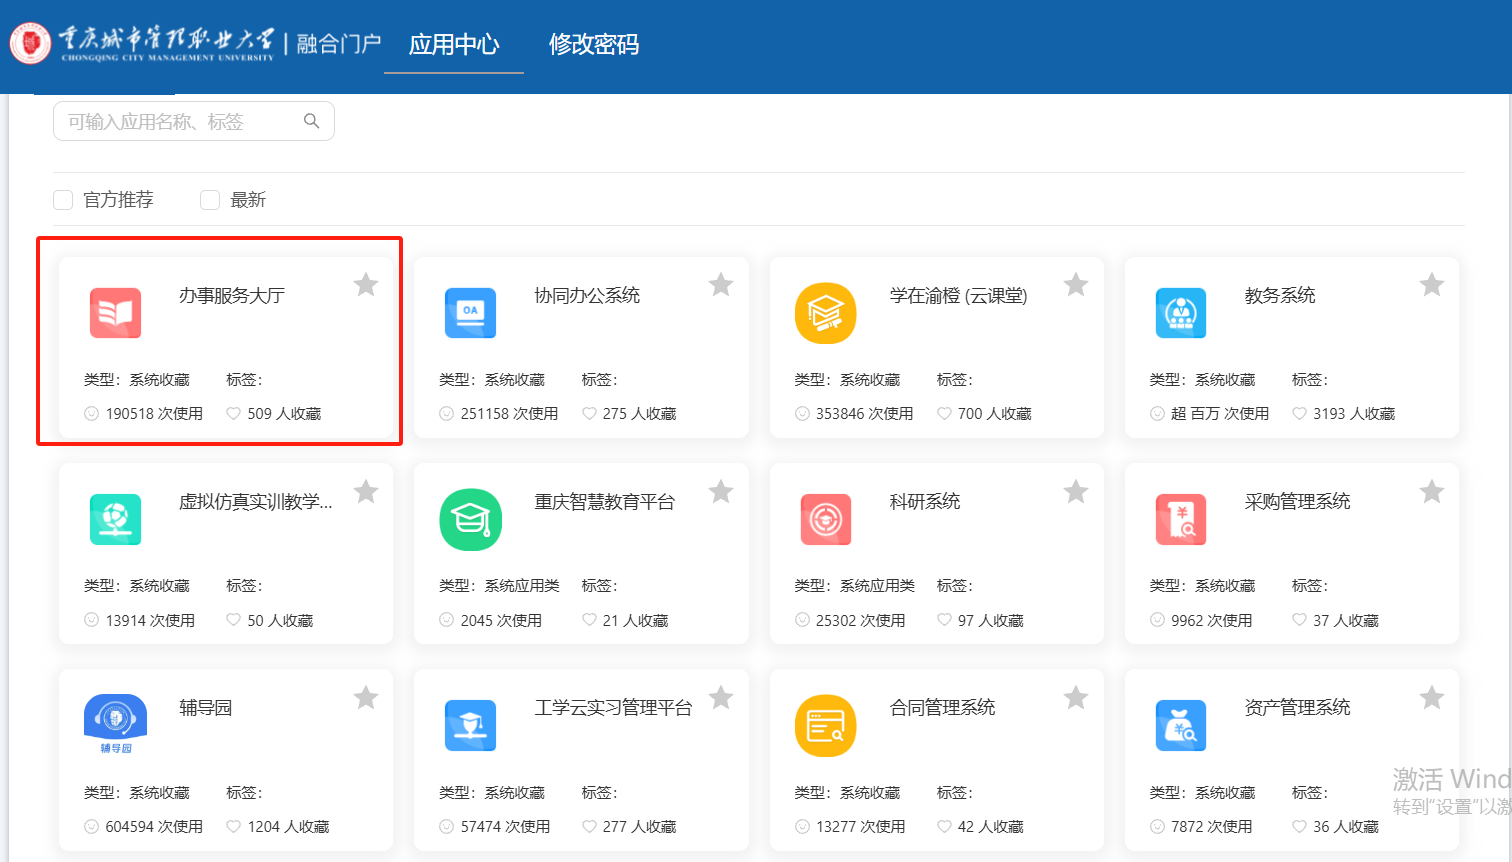1512x862 pixels.
Task: Open the 教务系统 blue icon
Action: click(1181, 313)
